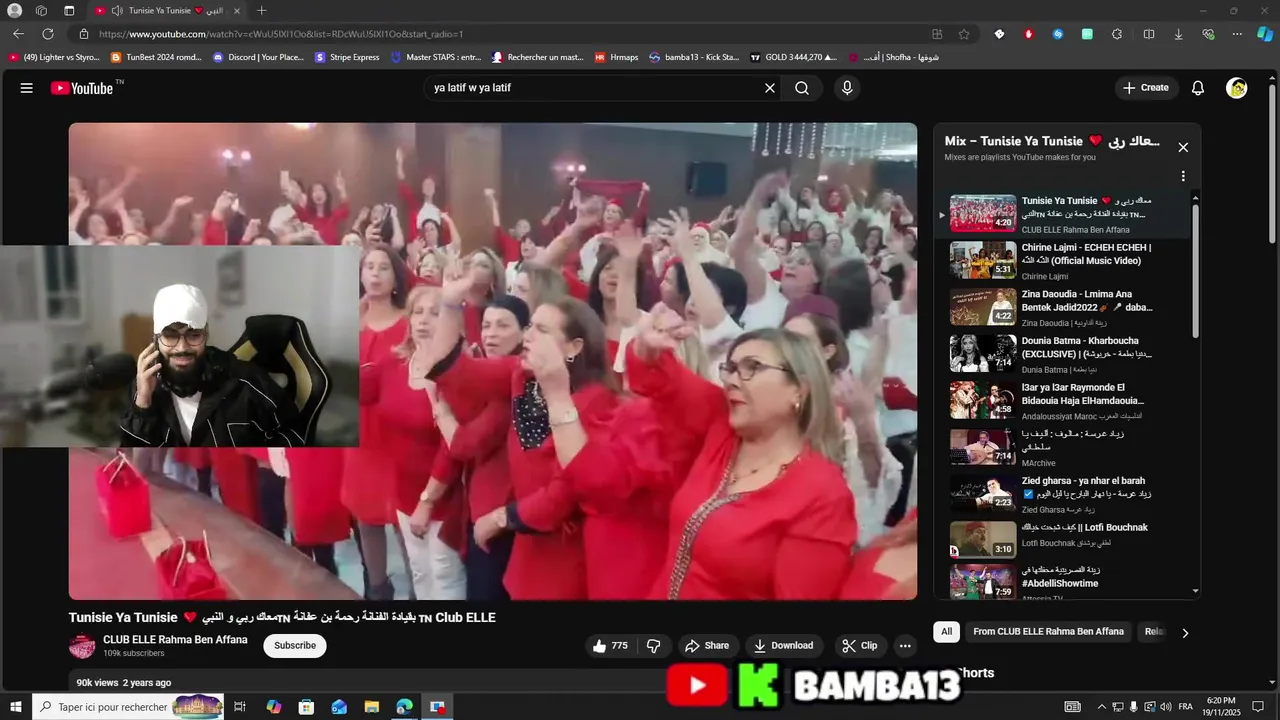Clear the search box with the X
Viewport: 1280px width, 720px height.
(x=770, y=88)
